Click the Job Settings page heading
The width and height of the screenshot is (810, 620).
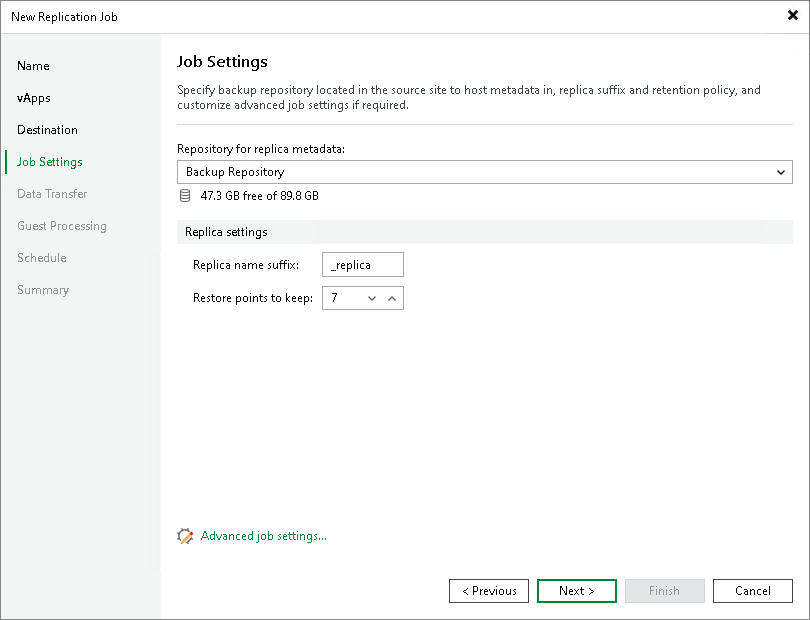pos(222,61)
